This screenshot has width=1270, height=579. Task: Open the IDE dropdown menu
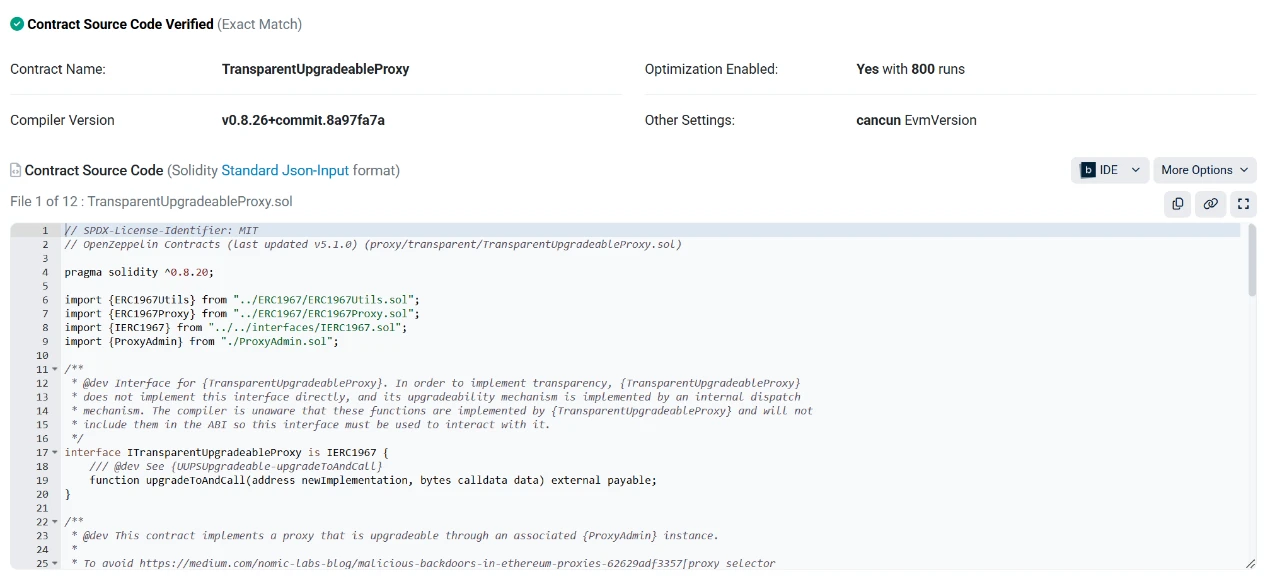point(1110,170)
